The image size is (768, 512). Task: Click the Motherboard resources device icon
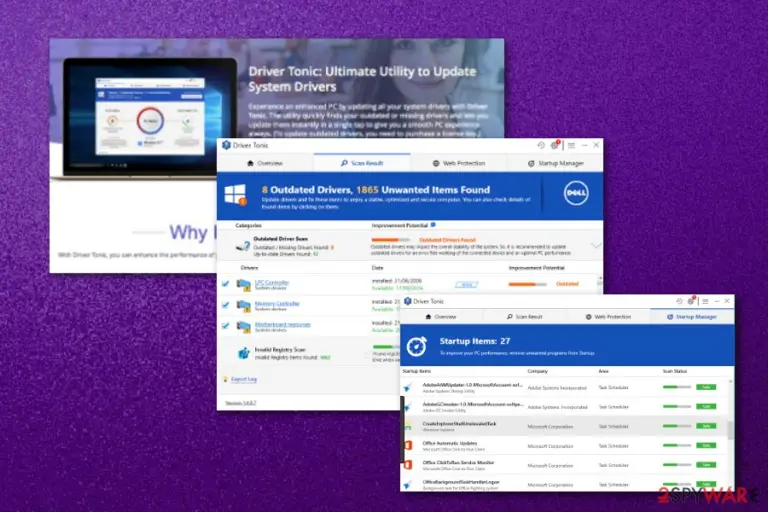click(243, 327)
